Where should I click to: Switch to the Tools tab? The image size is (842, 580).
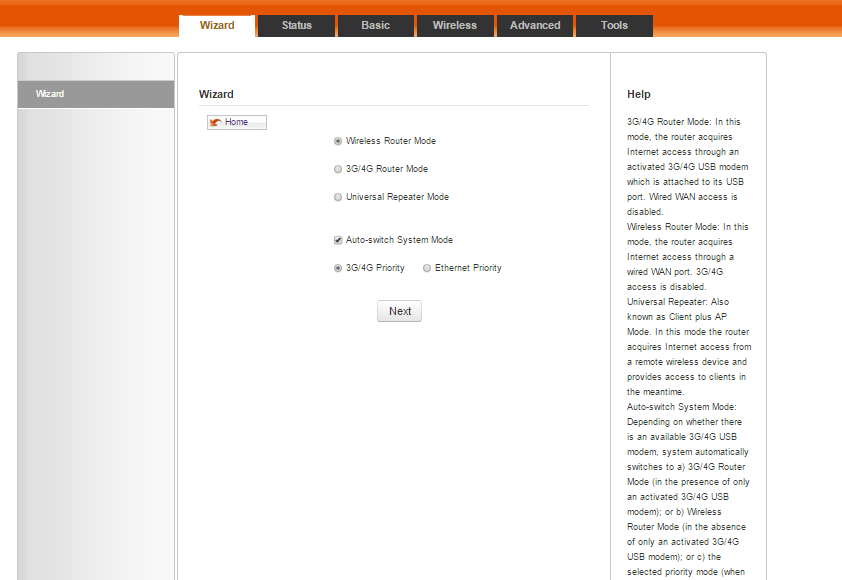click(614, 25)
